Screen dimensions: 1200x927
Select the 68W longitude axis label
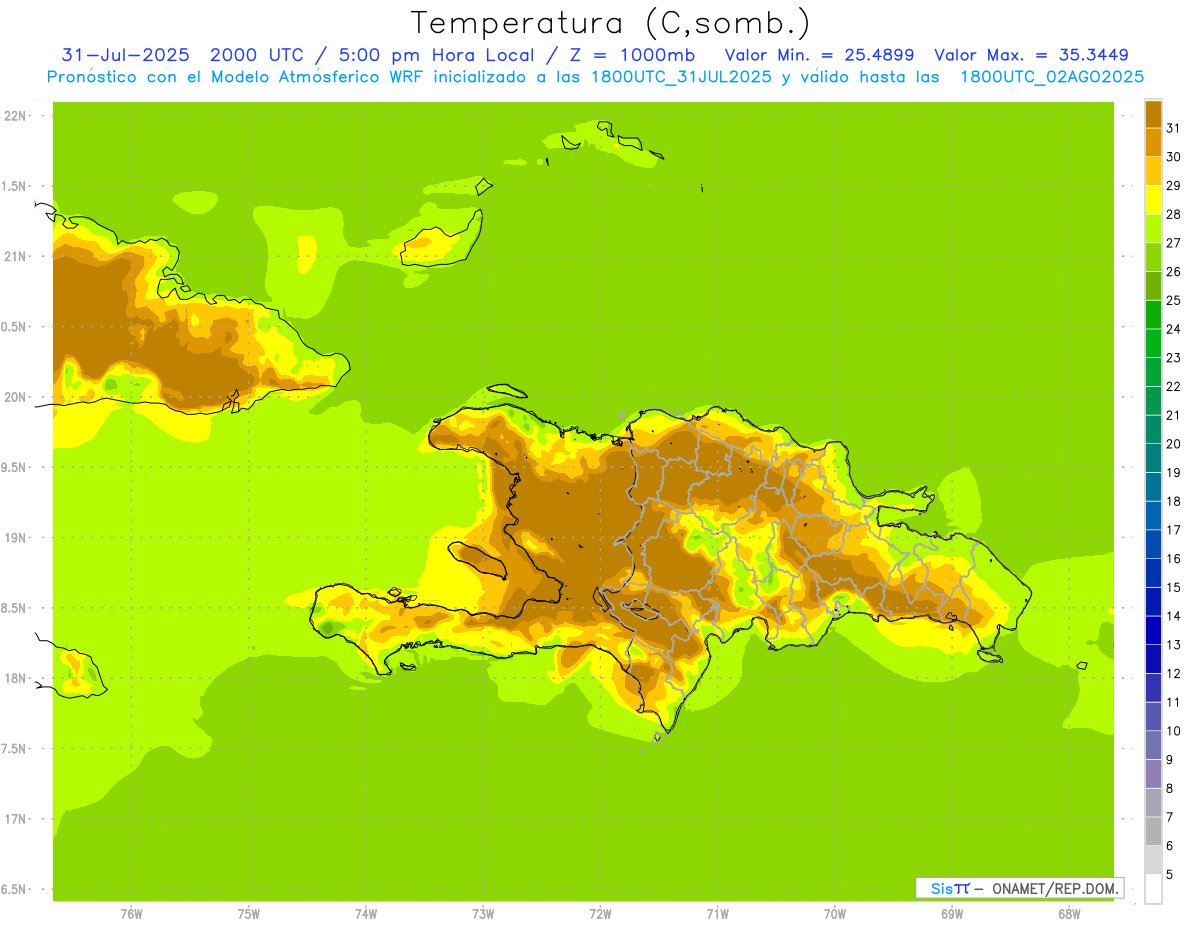coord(1069,914)
